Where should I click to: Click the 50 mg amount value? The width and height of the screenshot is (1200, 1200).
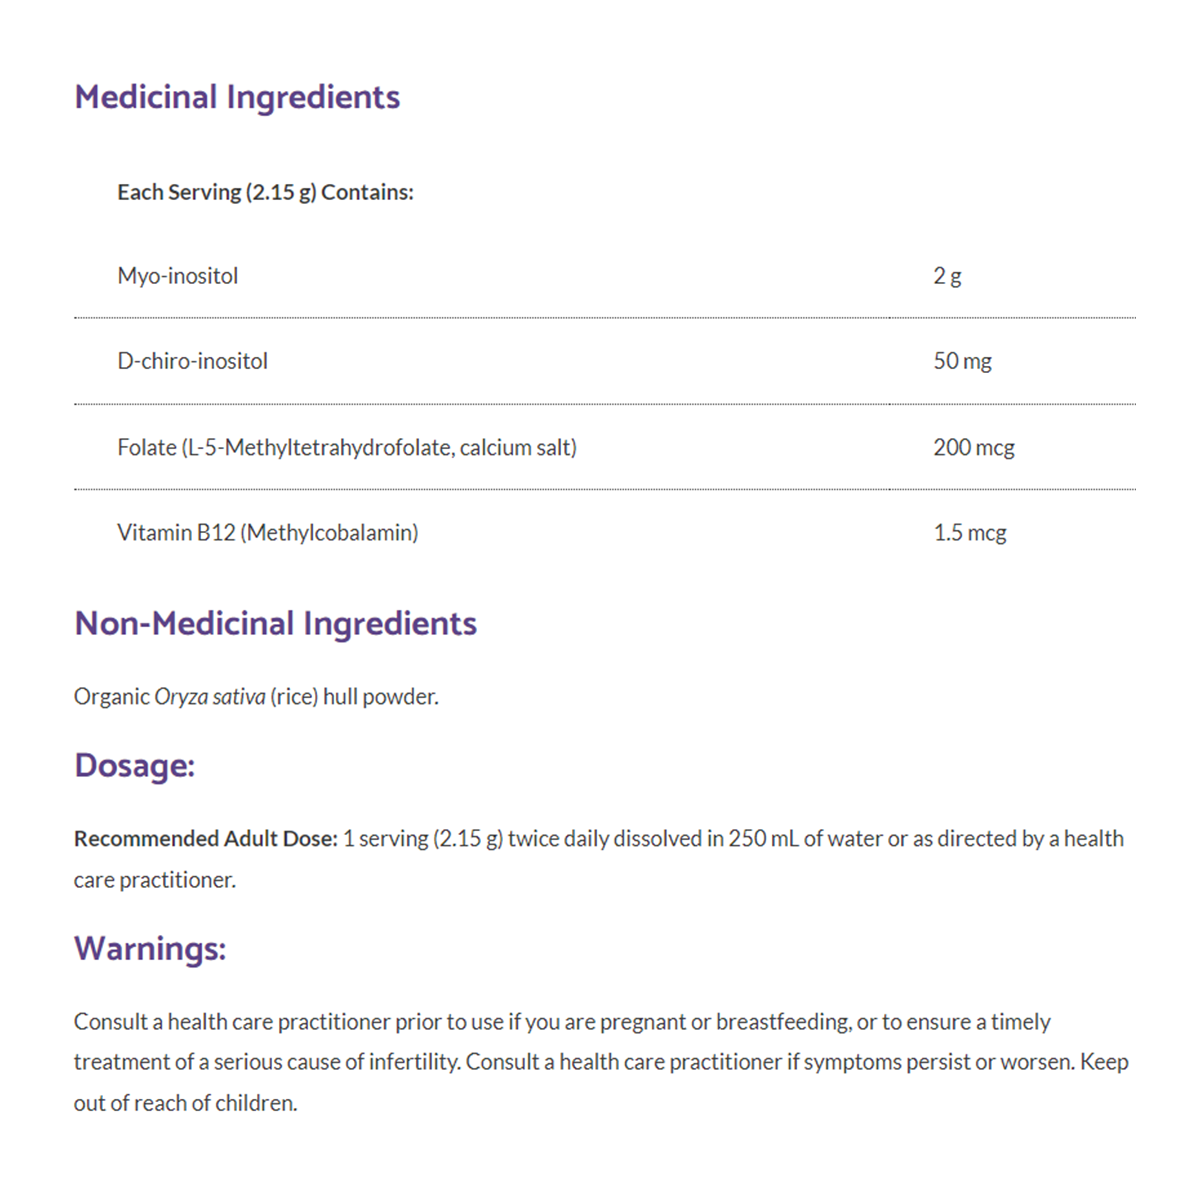[962, 361]
